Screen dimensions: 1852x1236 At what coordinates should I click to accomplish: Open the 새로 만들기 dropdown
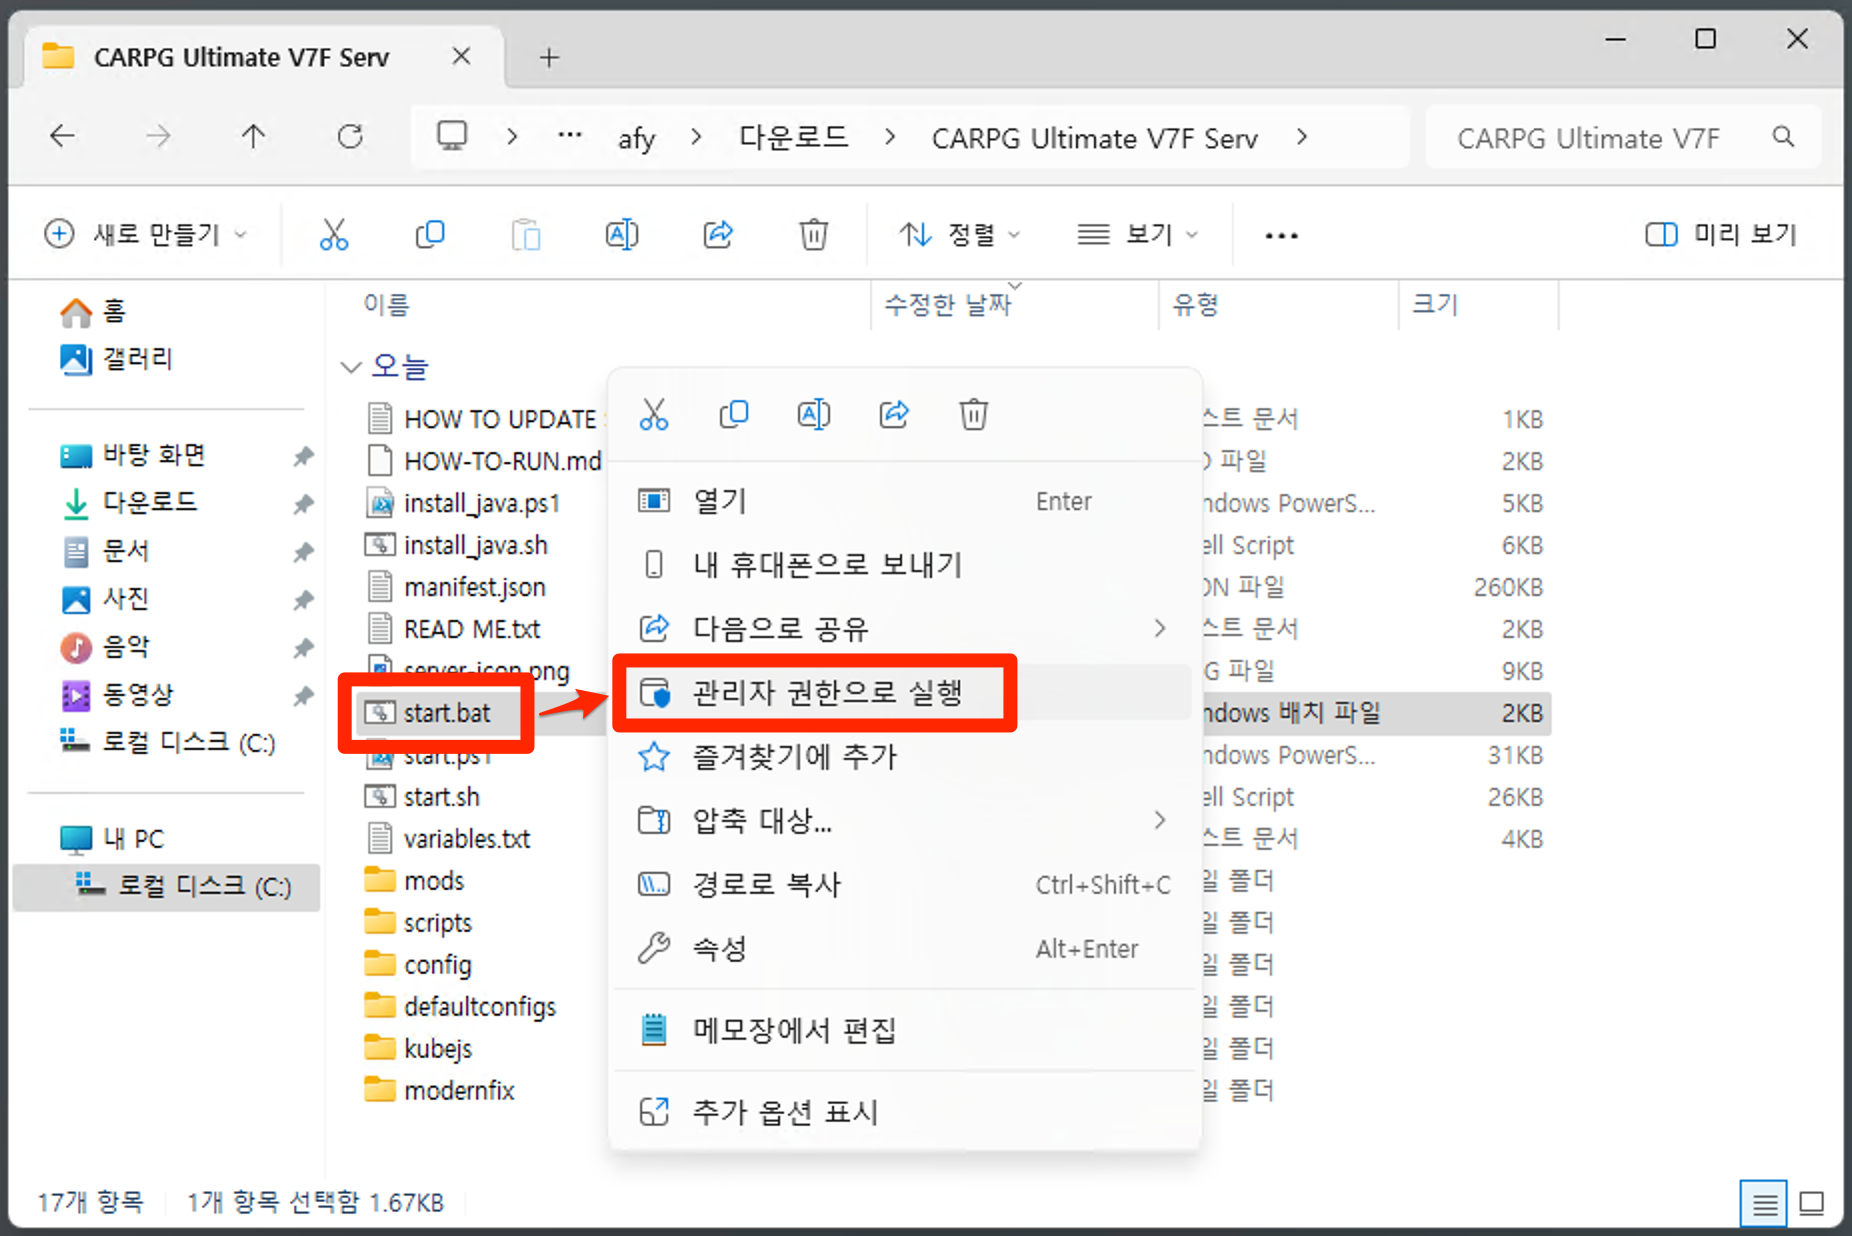point(145,235)
